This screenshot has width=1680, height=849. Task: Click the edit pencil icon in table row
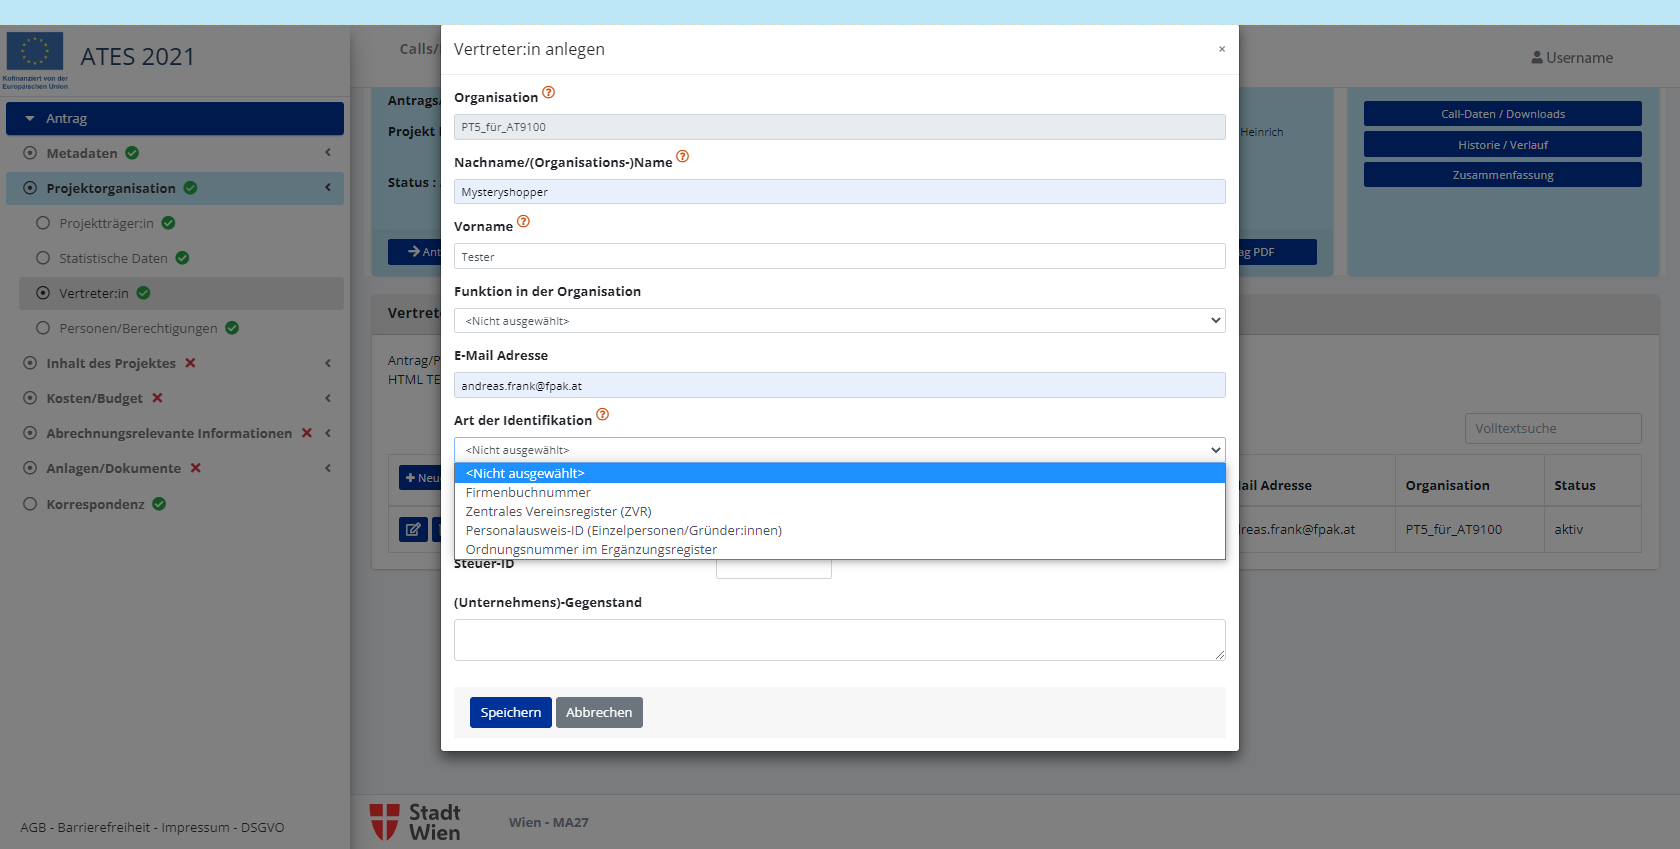(413, 529)
